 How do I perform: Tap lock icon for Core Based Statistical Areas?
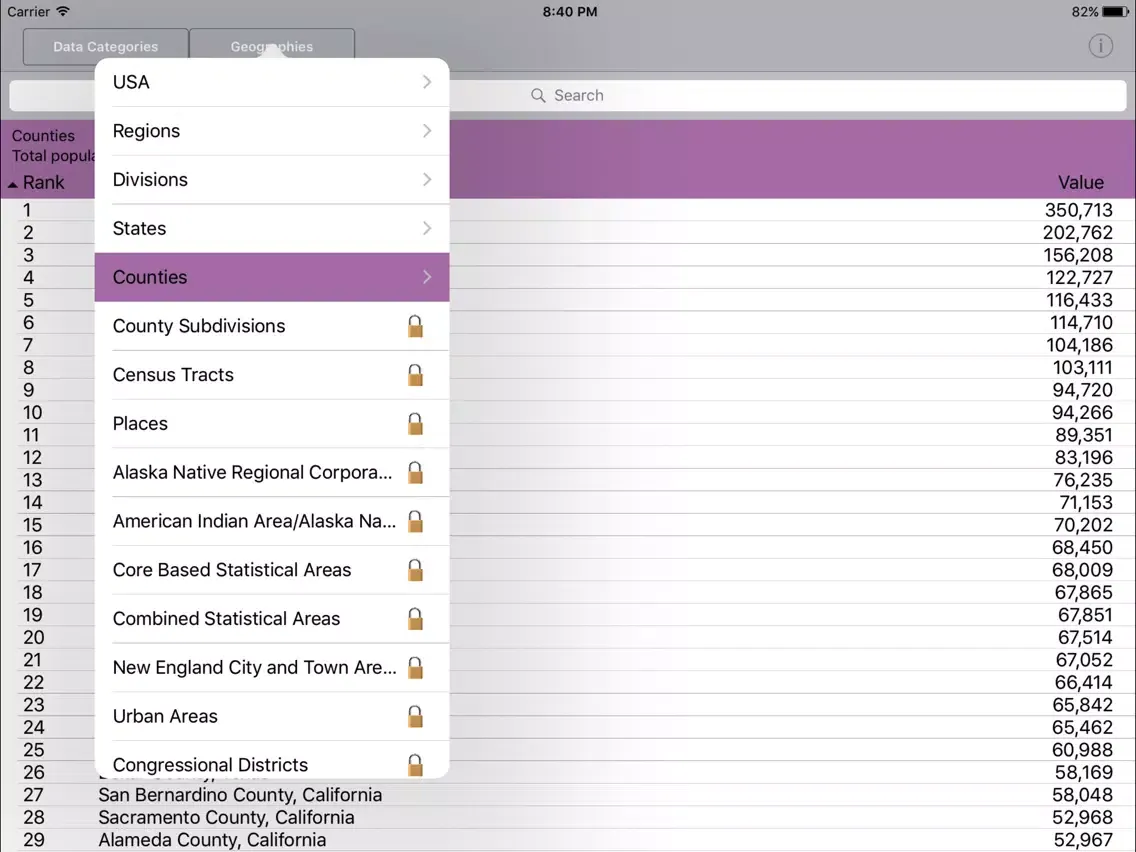[415, 570]
